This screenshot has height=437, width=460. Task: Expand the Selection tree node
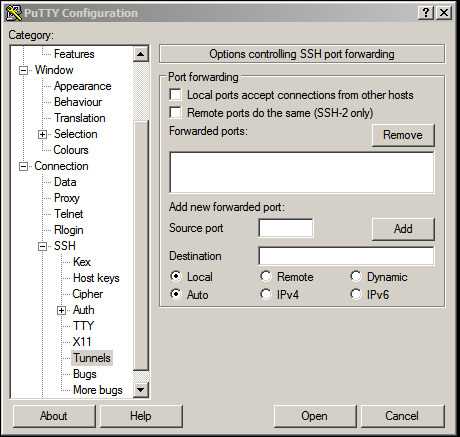(x=42, y=134)
